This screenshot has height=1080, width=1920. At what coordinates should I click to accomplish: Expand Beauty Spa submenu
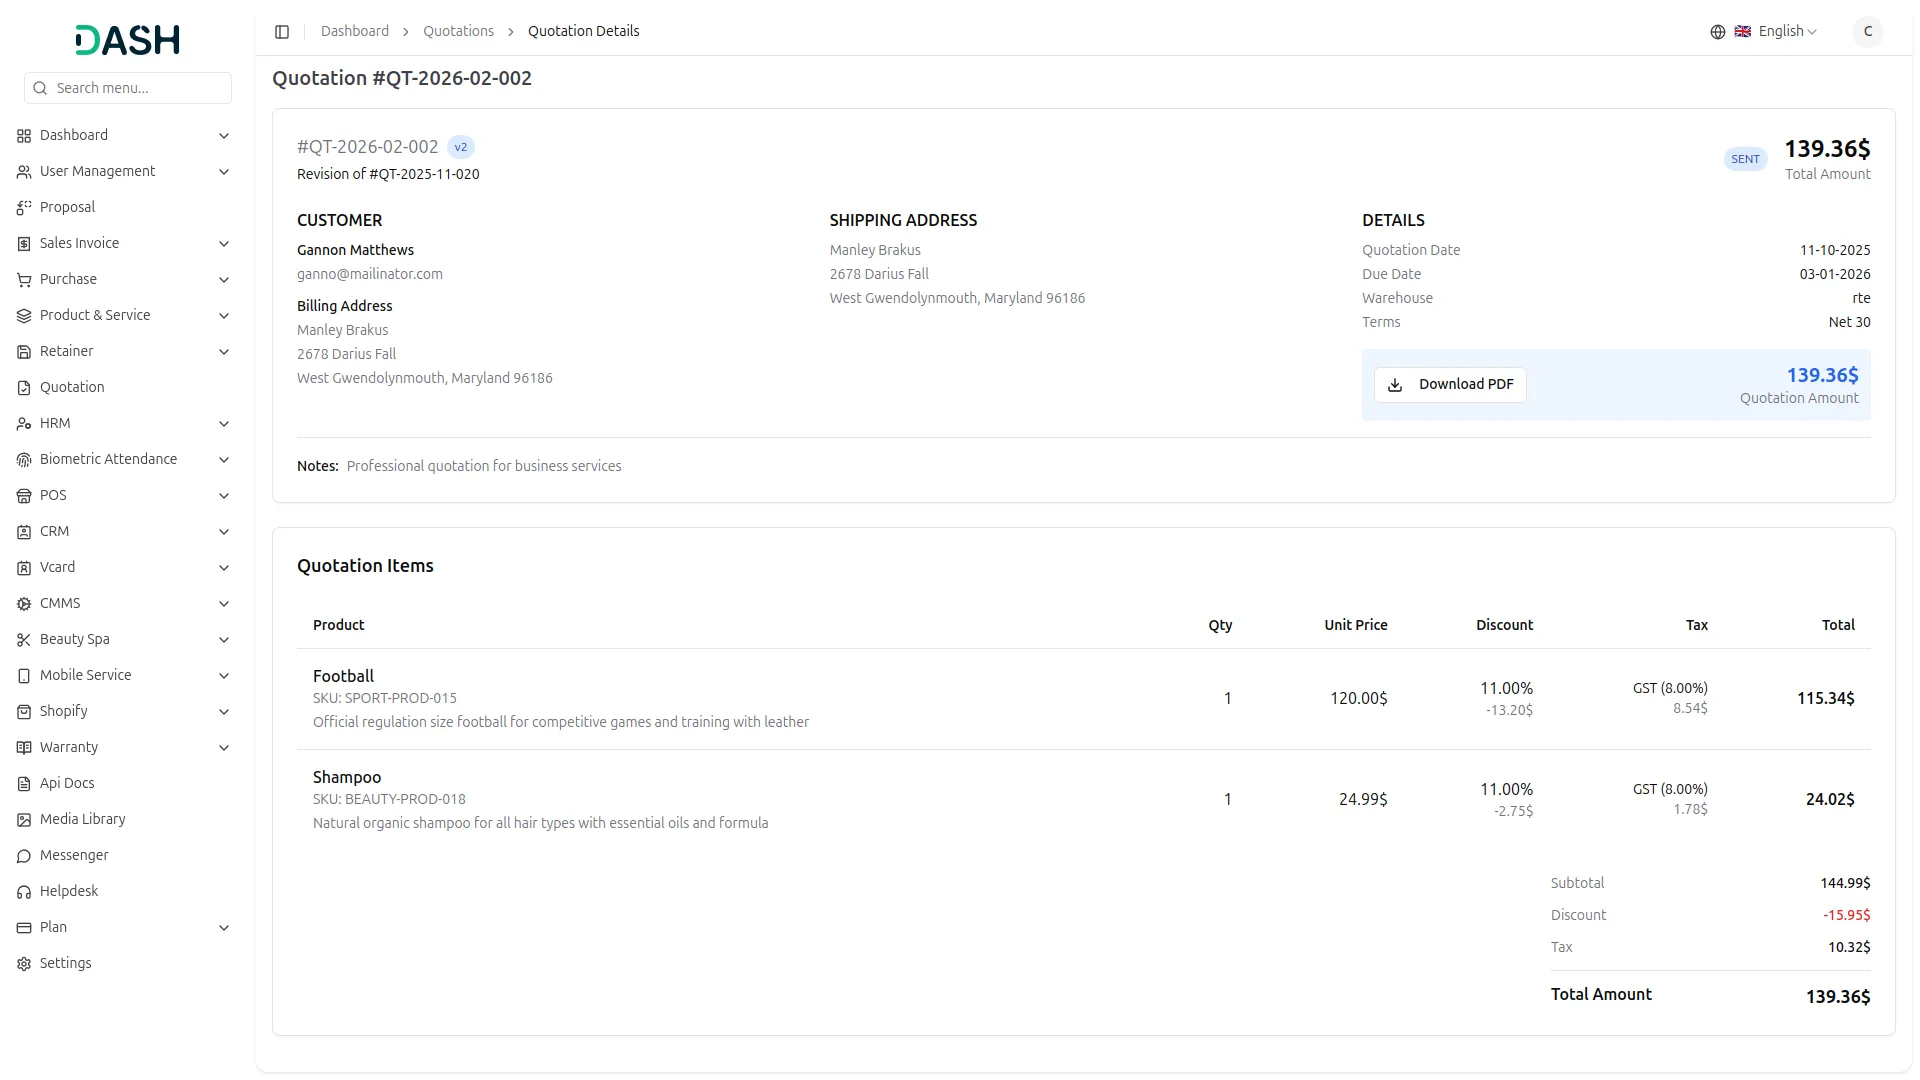pos(224,640)
